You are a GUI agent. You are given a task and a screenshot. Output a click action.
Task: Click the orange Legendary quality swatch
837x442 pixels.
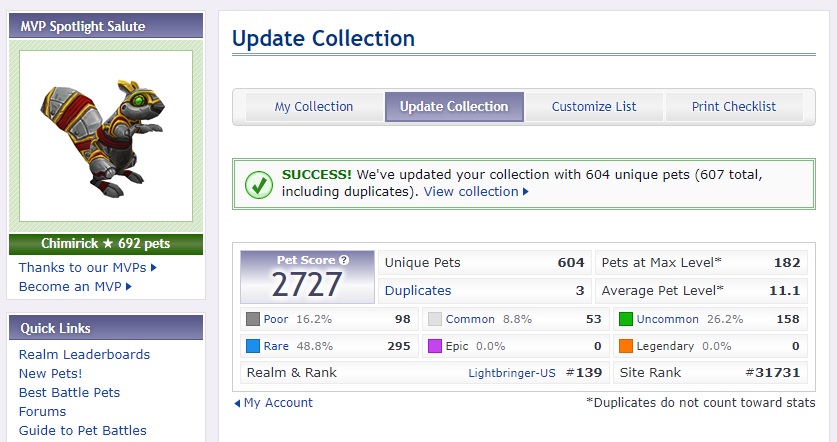pyautogui.click(x=626, y=347)
